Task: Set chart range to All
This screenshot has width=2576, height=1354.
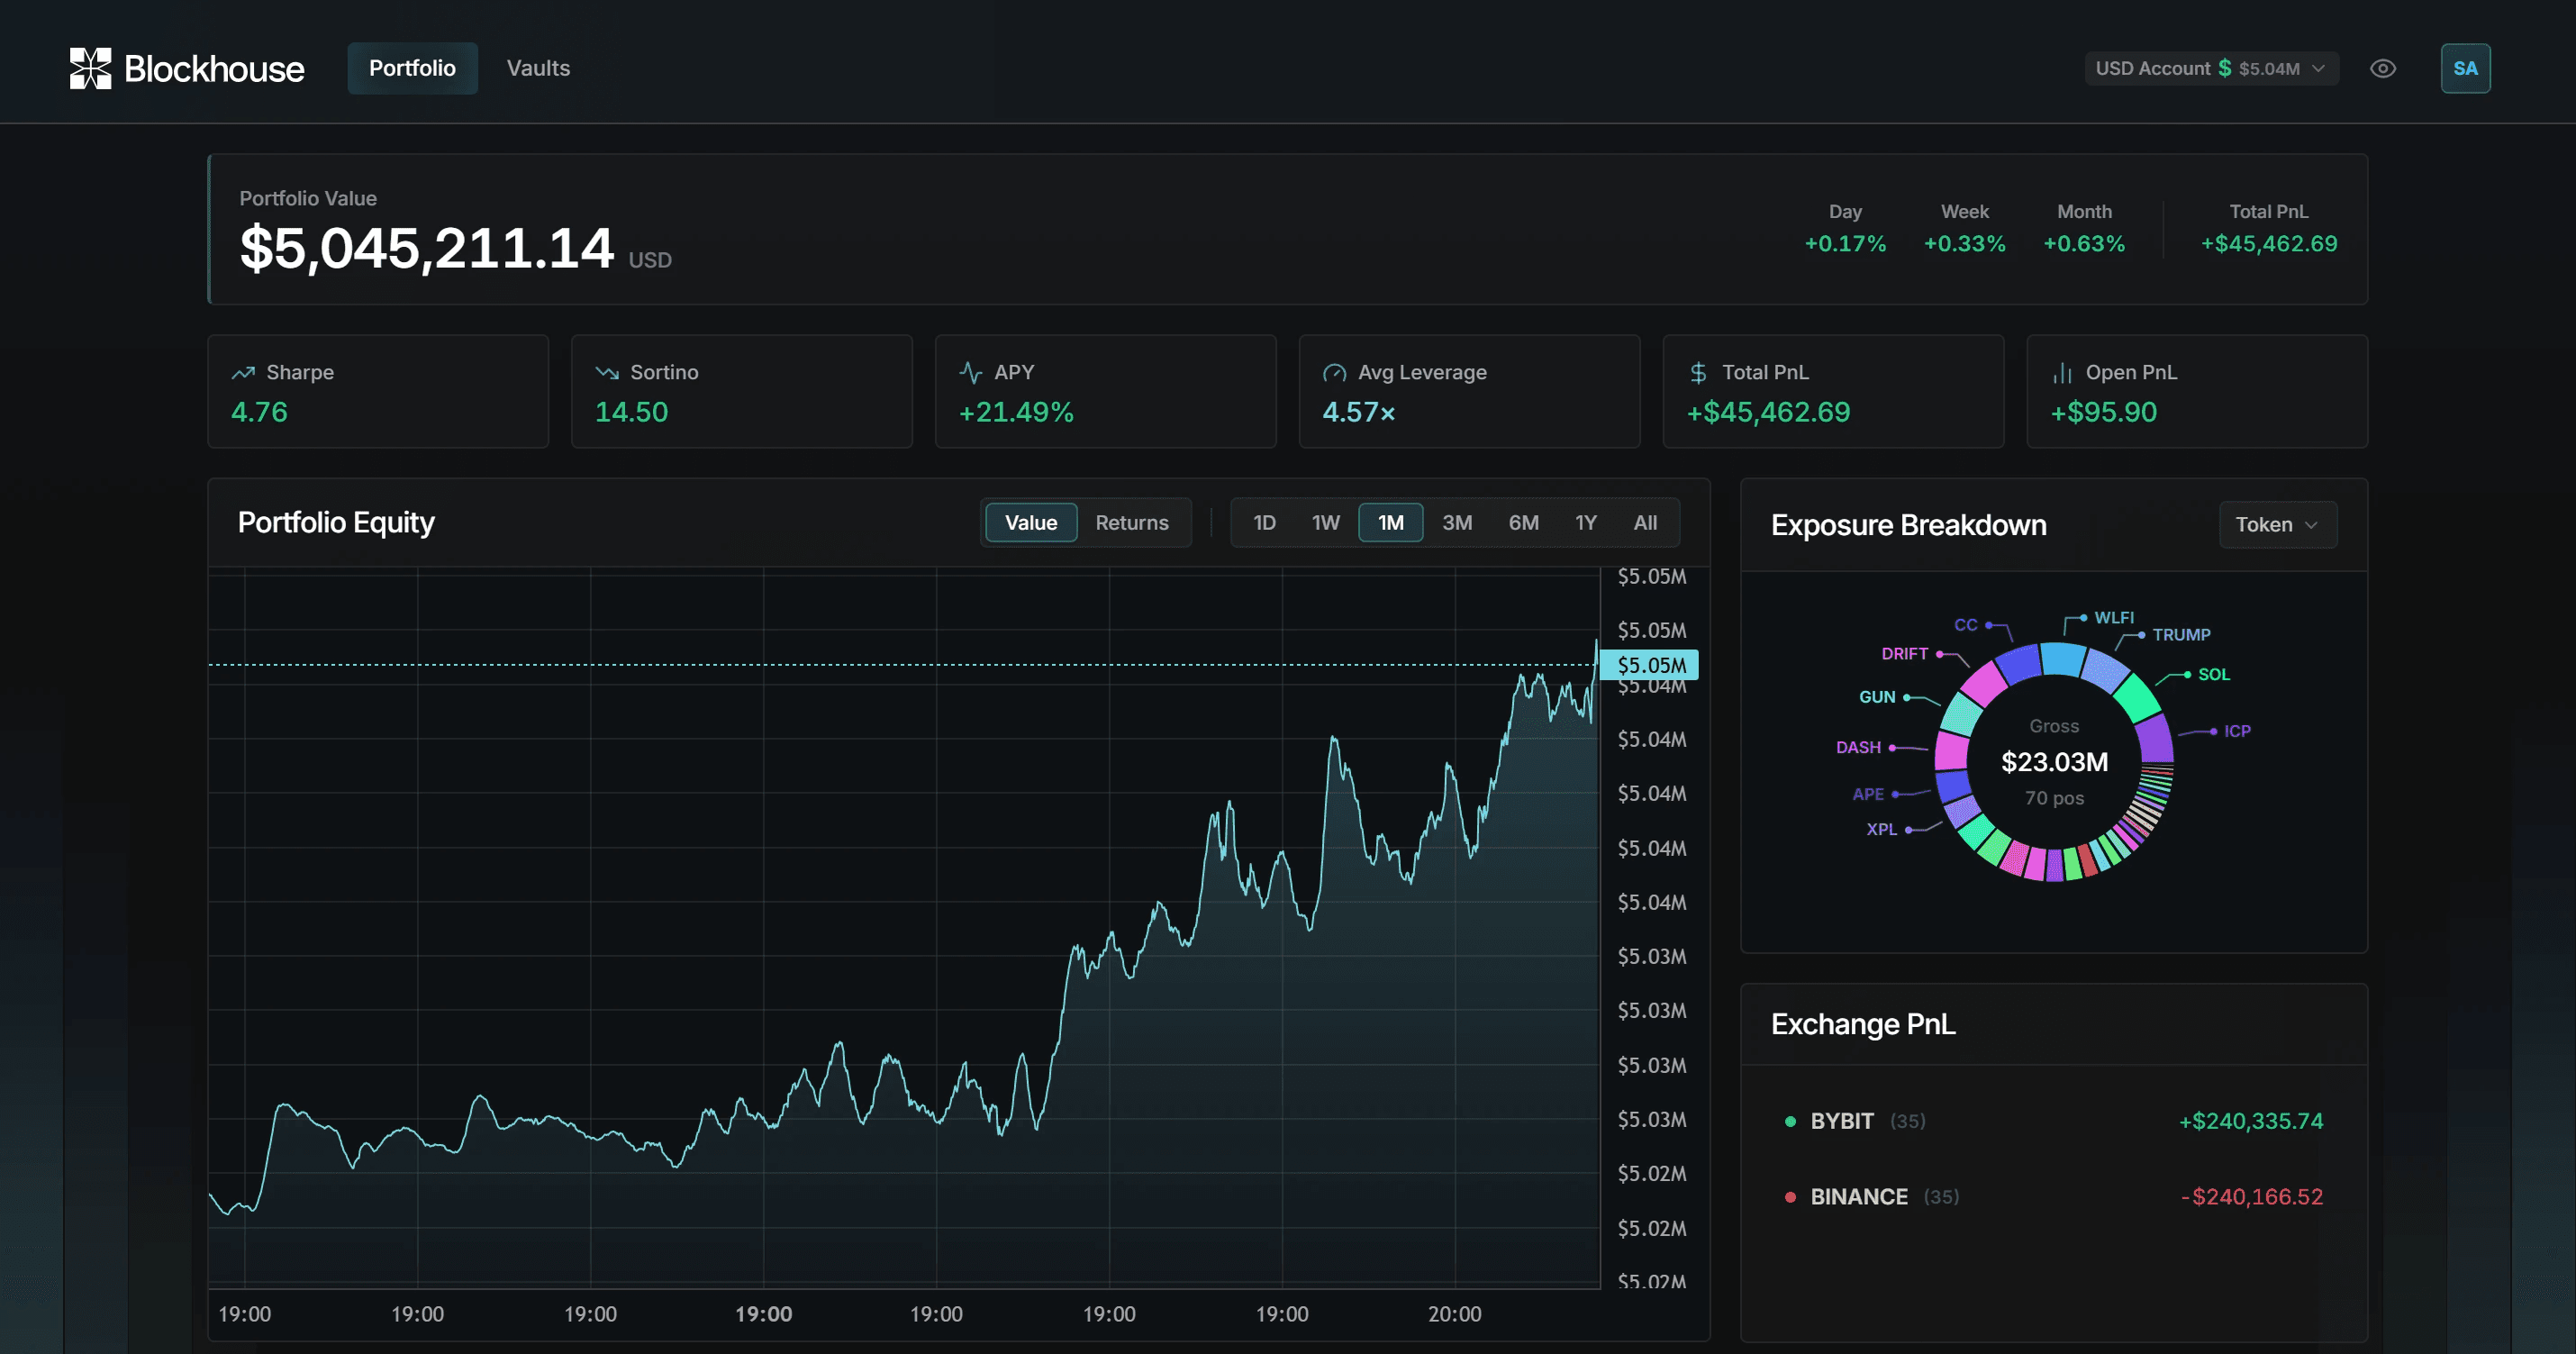Action: coord(1644,523)
